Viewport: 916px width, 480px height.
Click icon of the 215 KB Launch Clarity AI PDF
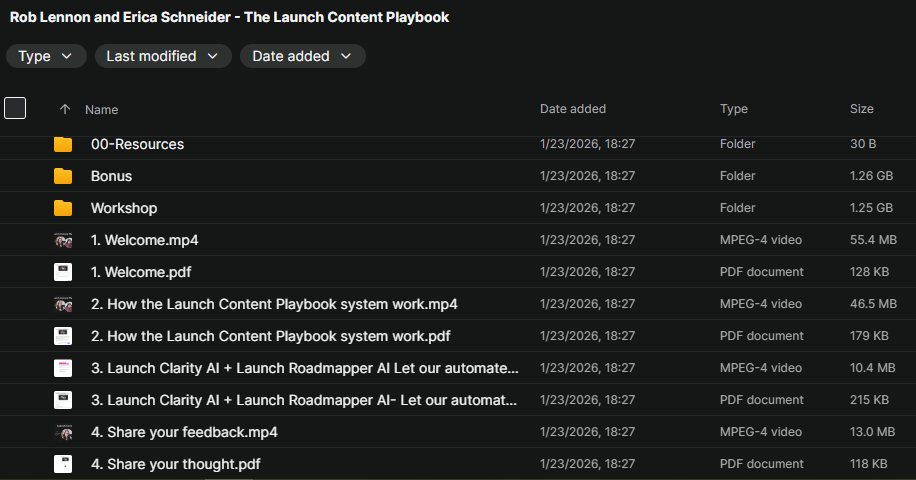pos(63,400)
